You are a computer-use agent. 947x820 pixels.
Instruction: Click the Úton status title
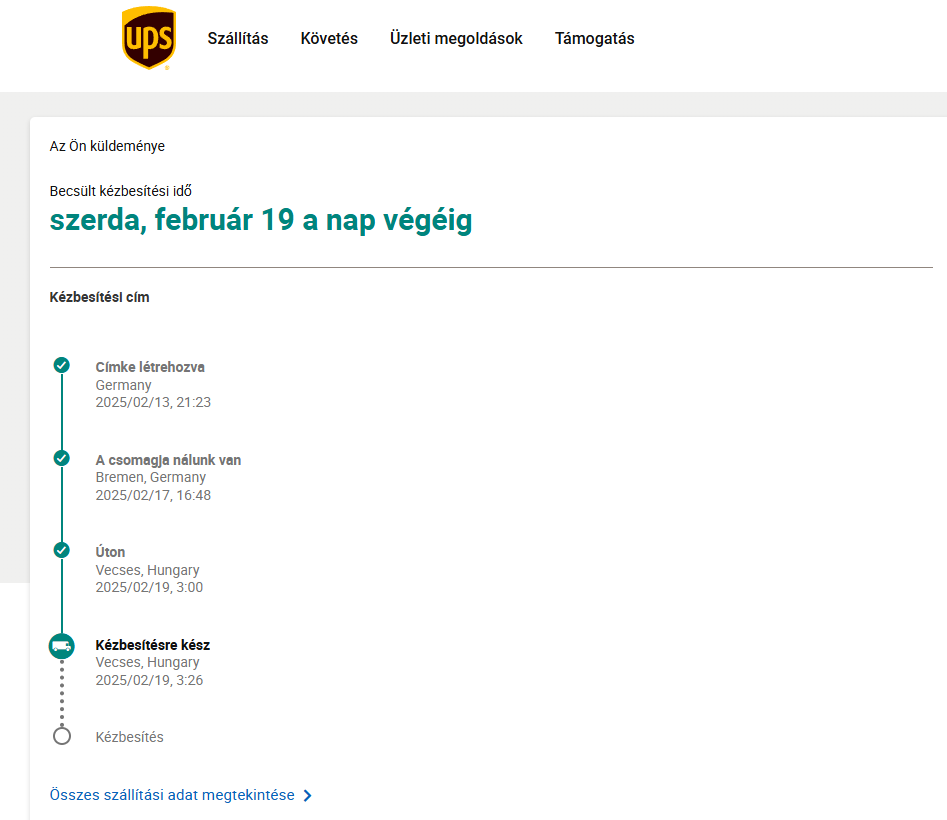click(110, 552)
